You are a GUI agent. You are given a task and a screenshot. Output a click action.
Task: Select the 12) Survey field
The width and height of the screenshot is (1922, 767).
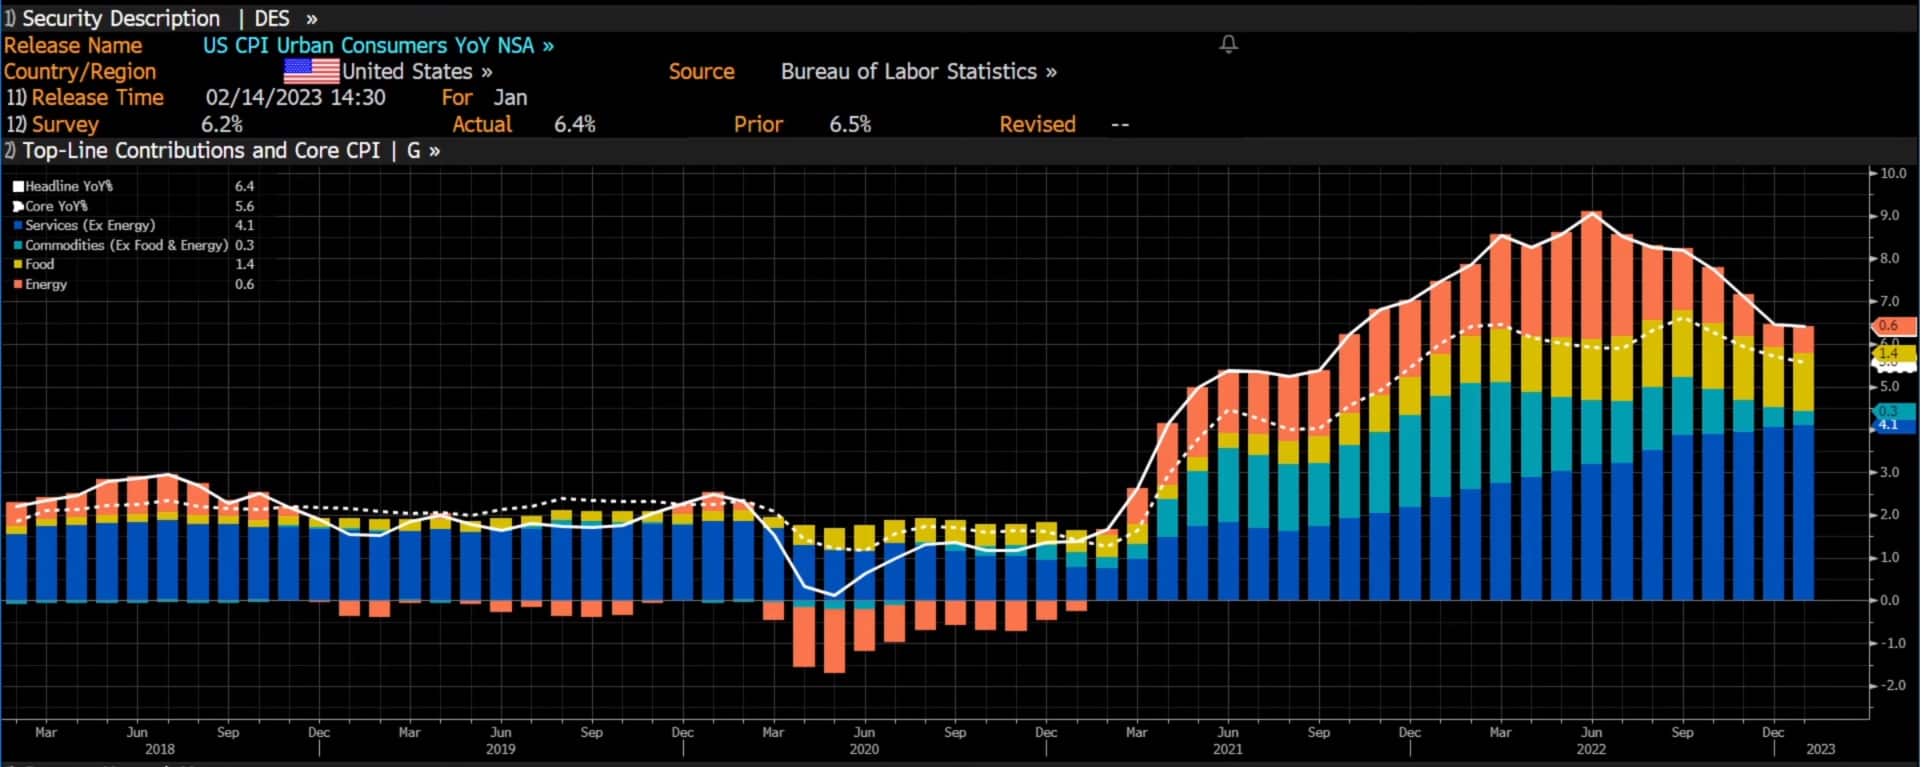coord(53,124)
